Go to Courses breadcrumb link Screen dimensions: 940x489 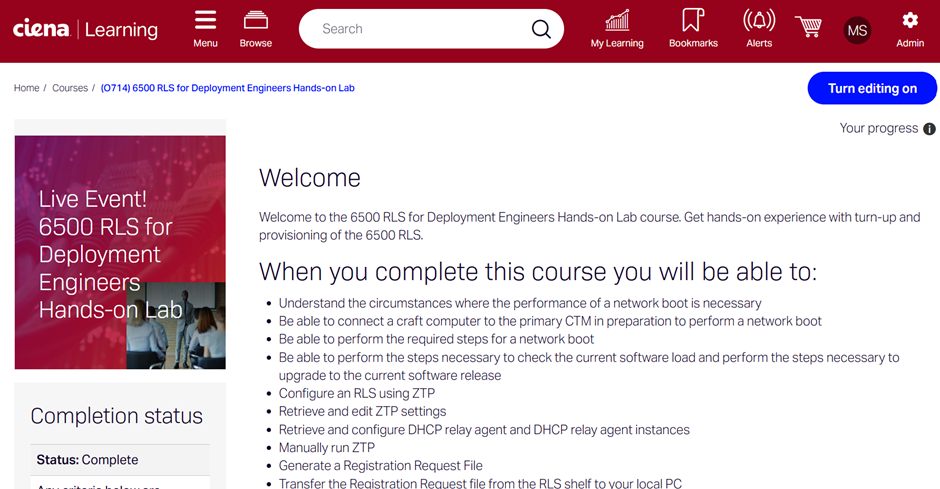pos(70,88)
